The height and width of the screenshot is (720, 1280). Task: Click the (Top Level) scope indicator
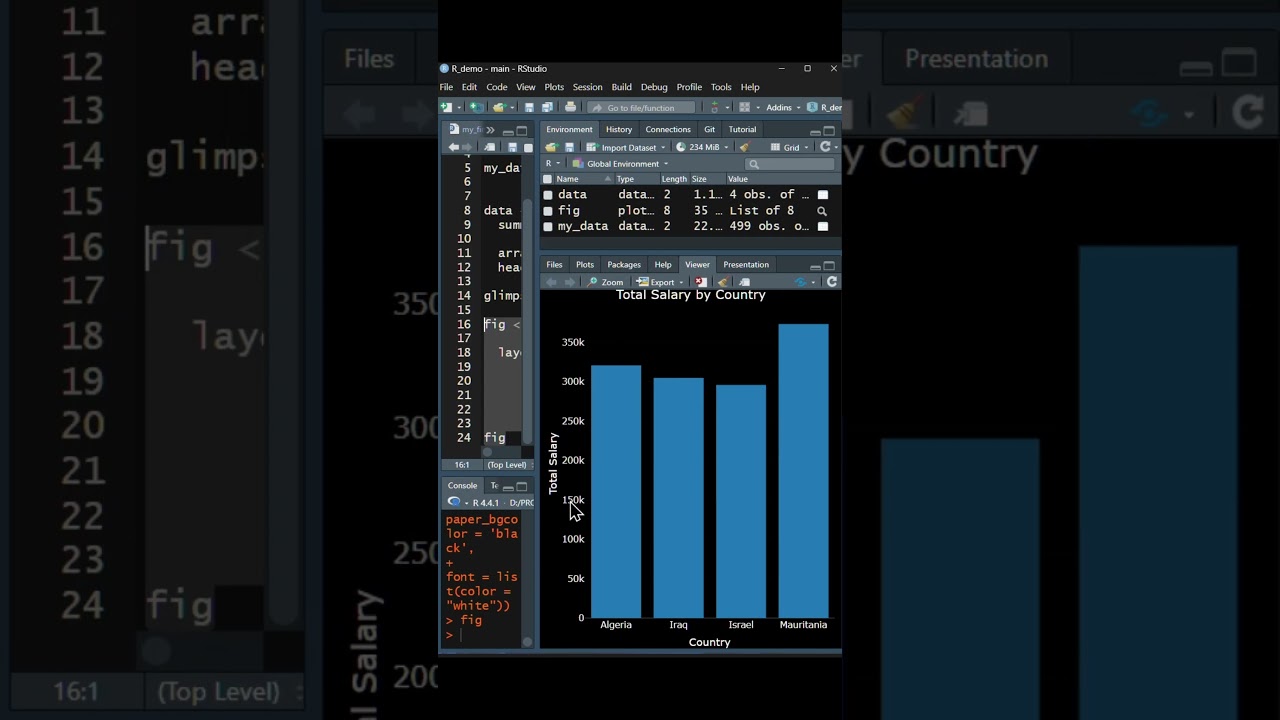[507, 465]
